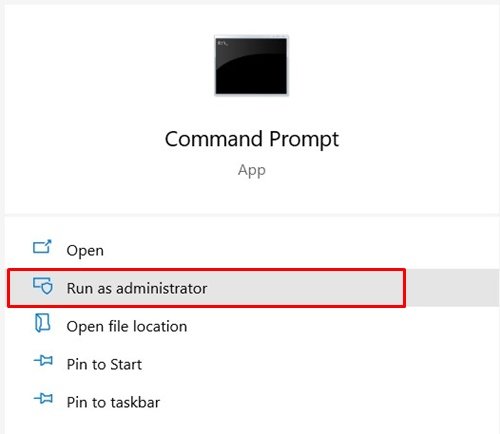500x434 pixels.
Task: Click gray highlighted area outside red box
Action: click(452, 288)
